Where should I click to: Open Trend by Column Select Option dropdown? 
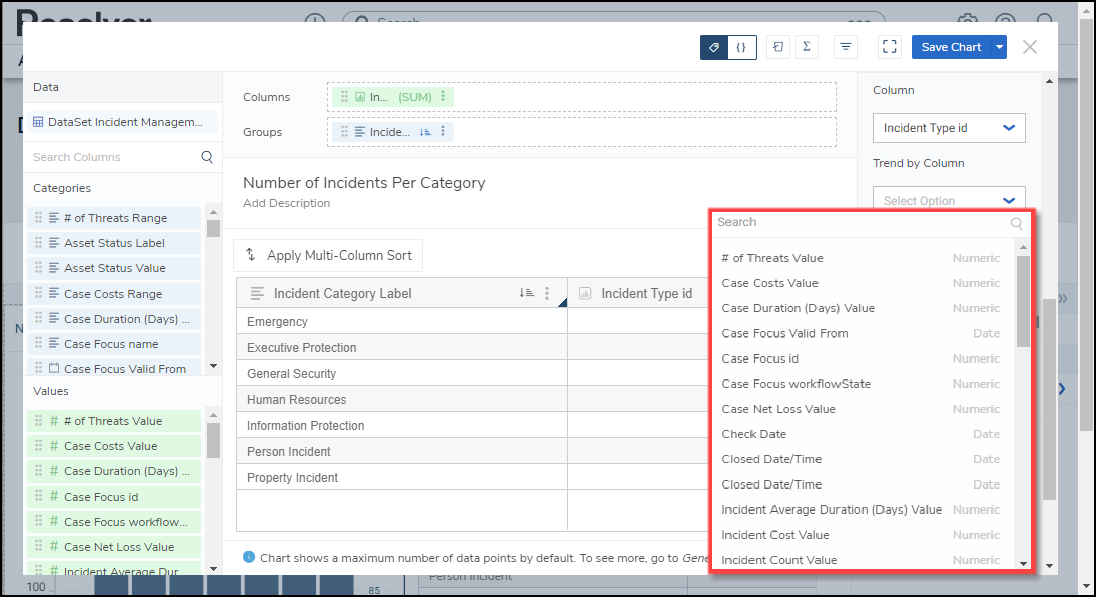[x=1008, y=201]
